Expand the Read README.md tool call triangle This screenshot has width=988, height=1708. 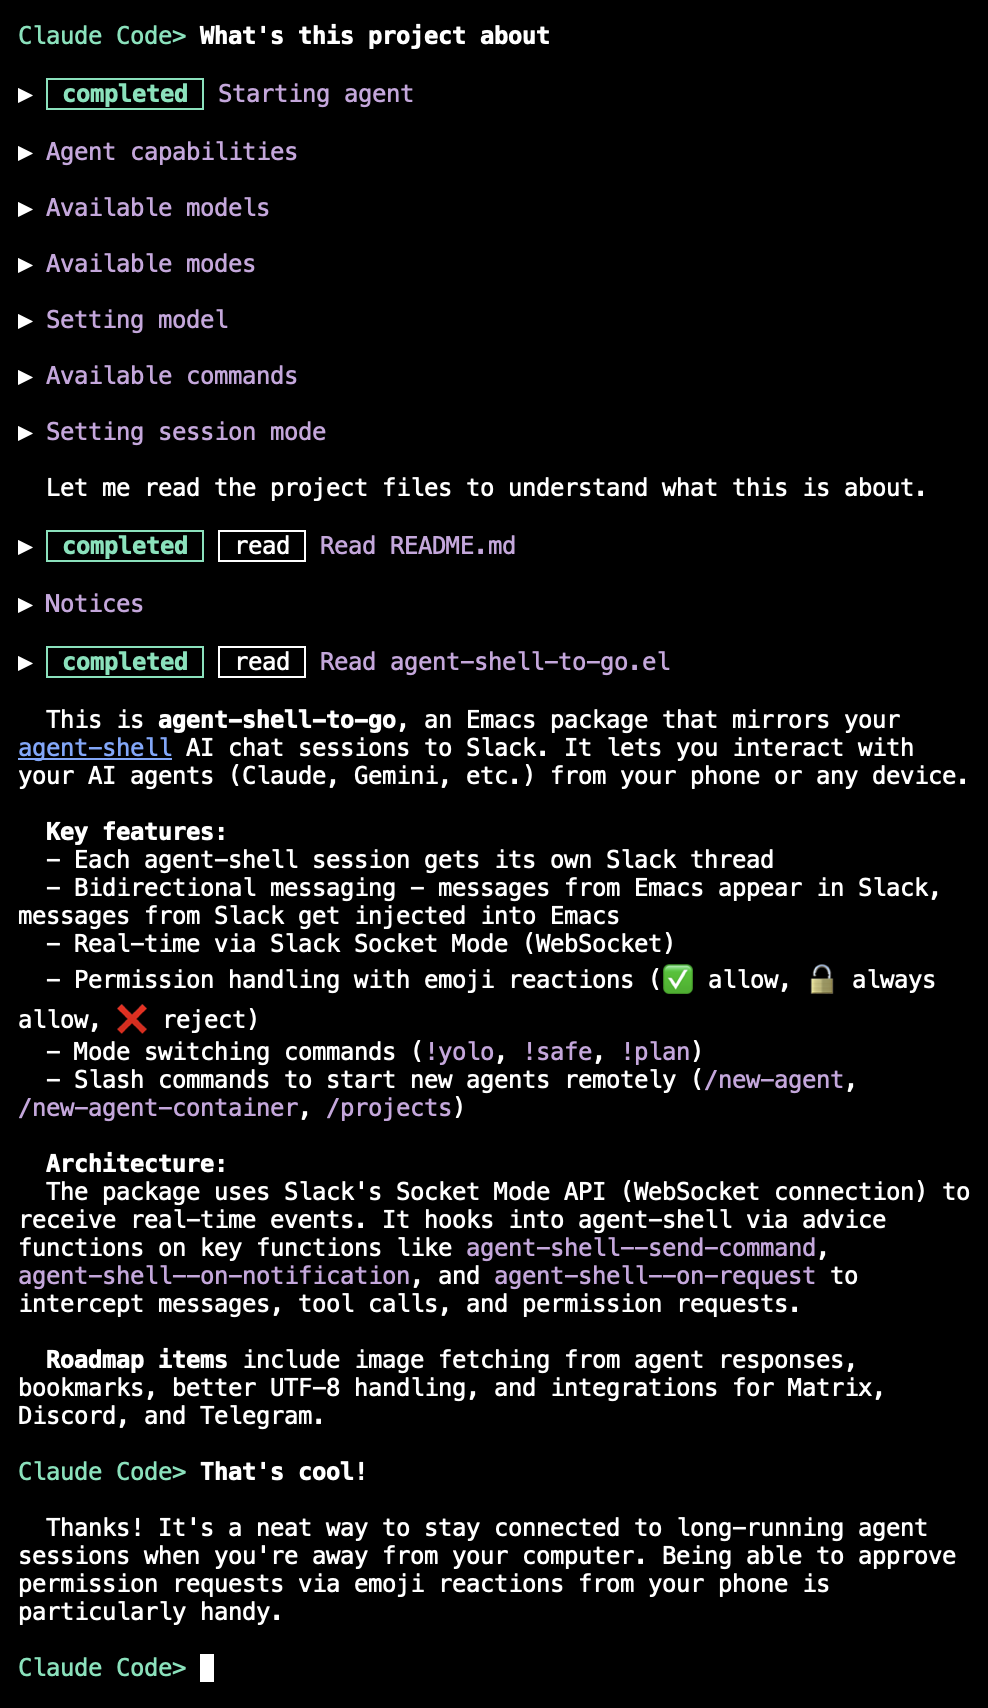pos(26,547)
